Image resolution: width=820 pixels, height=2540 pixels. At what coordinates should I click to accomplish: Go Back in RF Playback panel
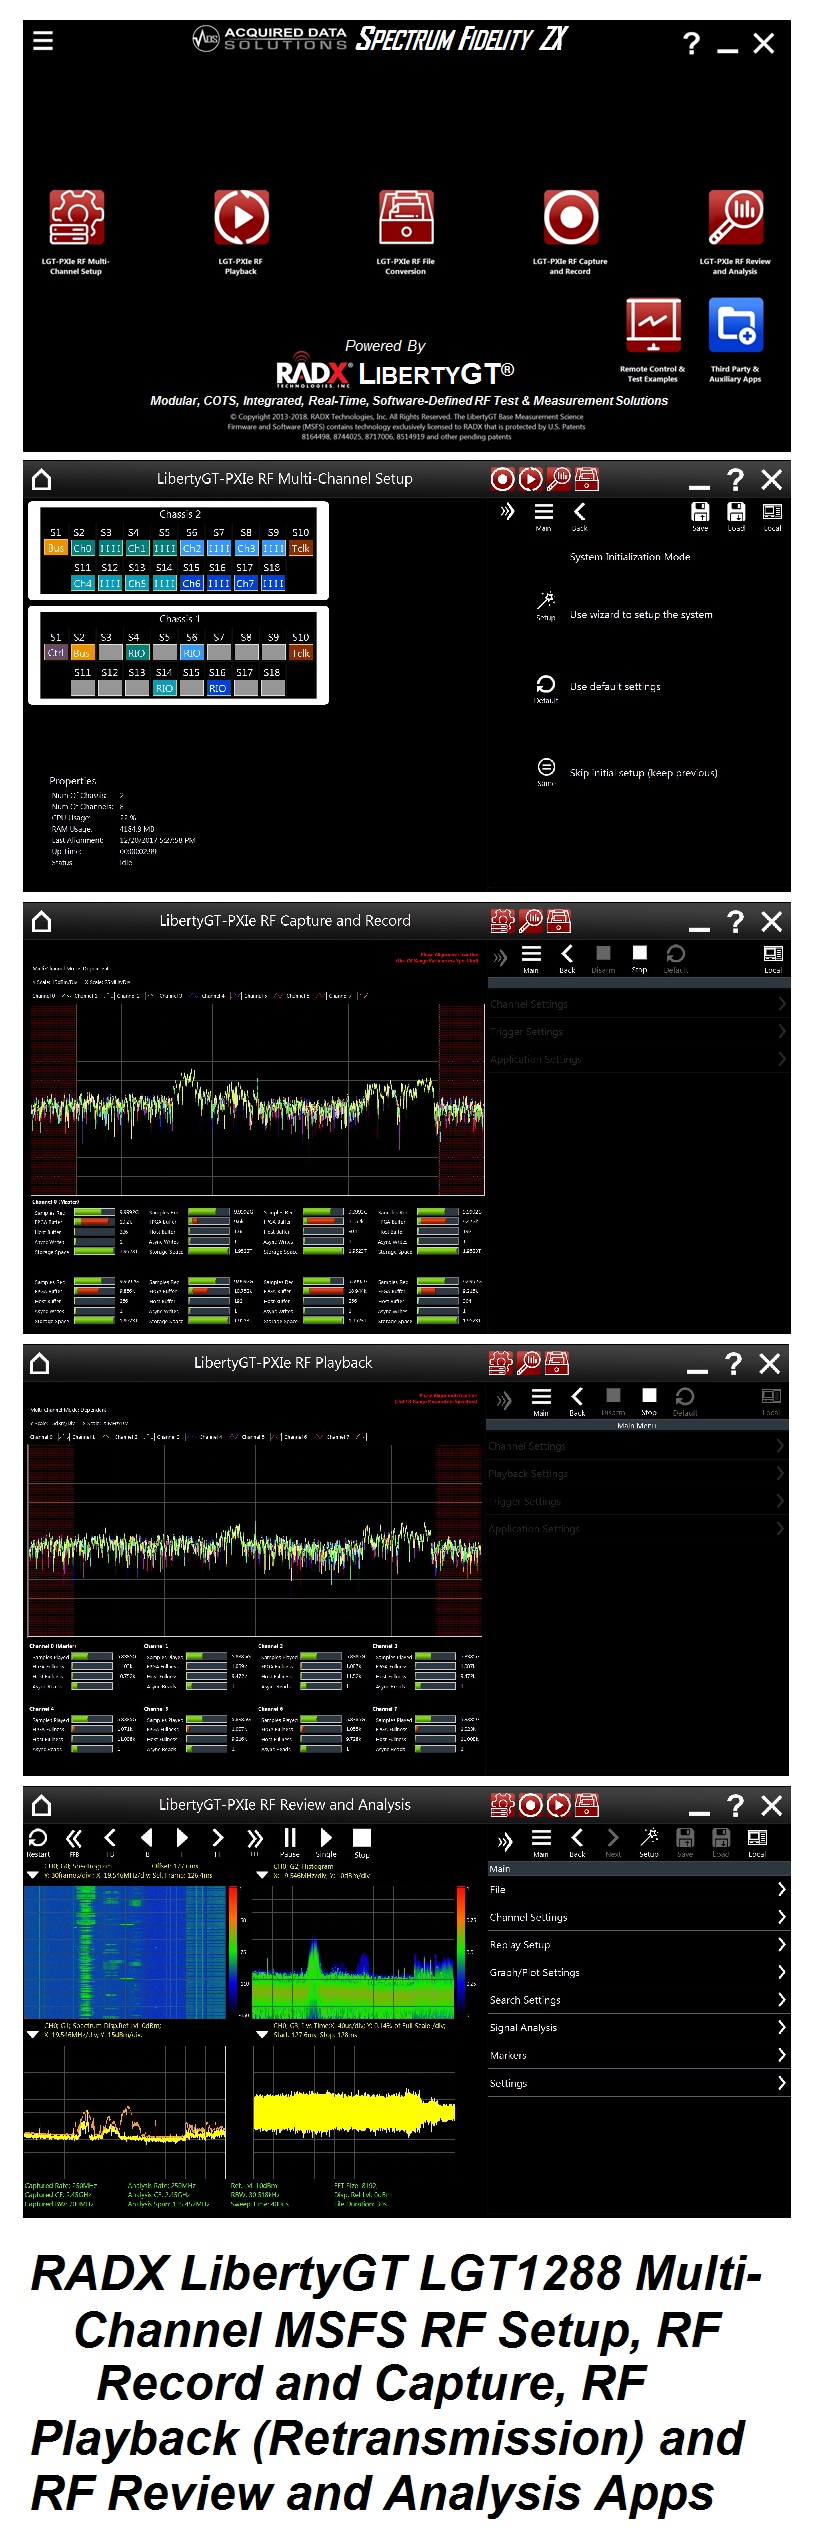tap(577, 1400)
